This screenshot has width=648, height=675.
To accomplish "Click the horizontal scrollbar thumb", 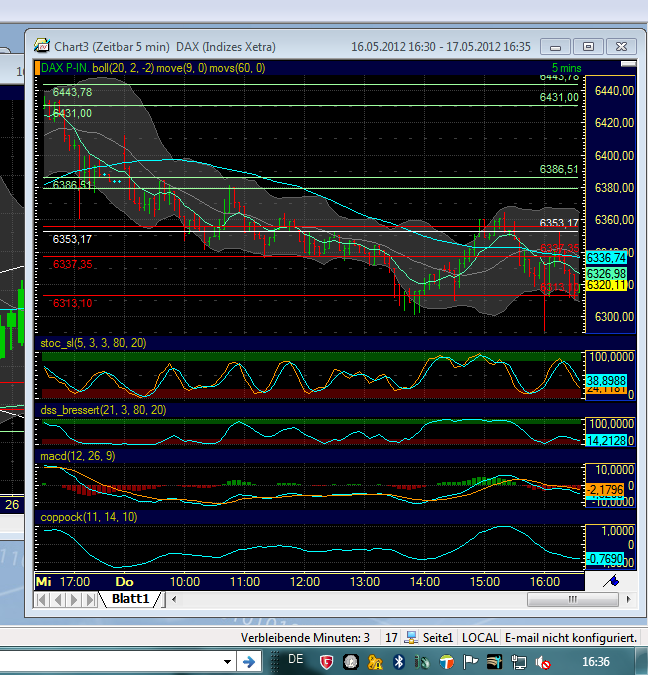I will (573, 599).
